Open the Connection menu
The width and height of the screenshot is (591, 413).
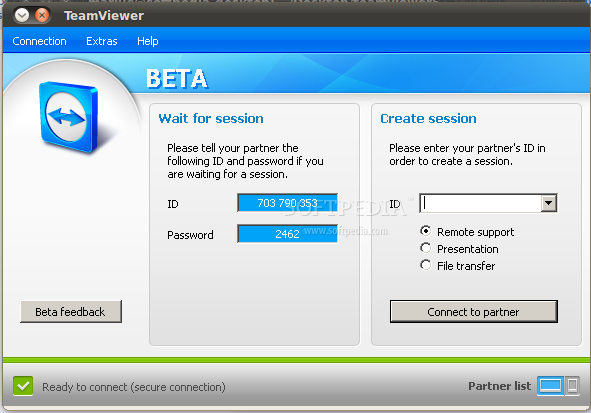click(39, 41)
